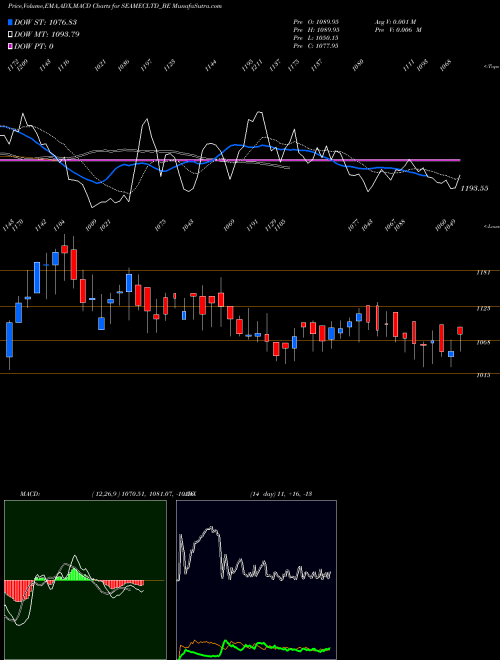Click the white DOW MT legend swatch
The image size is (500, 660).
(x=10, y=35)
